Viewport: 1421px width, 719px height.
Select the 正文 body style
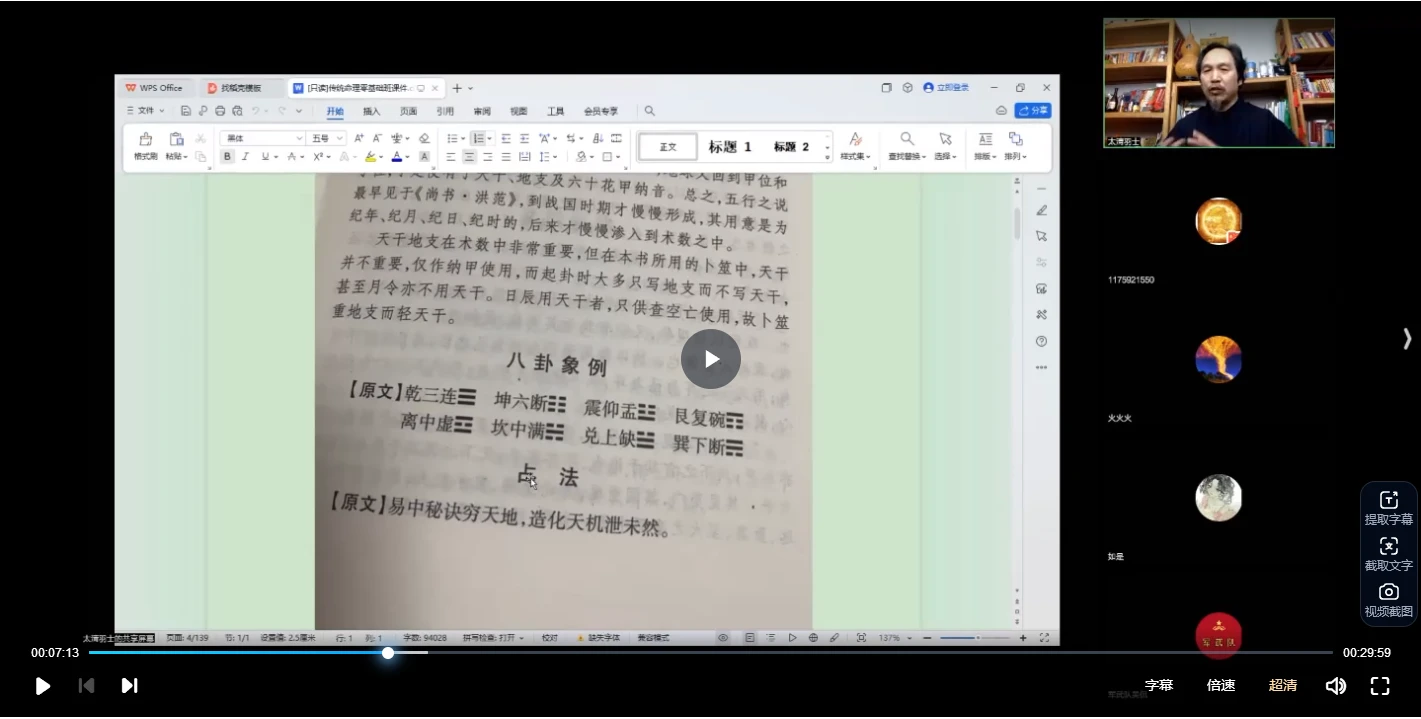[x=668, y=147]
